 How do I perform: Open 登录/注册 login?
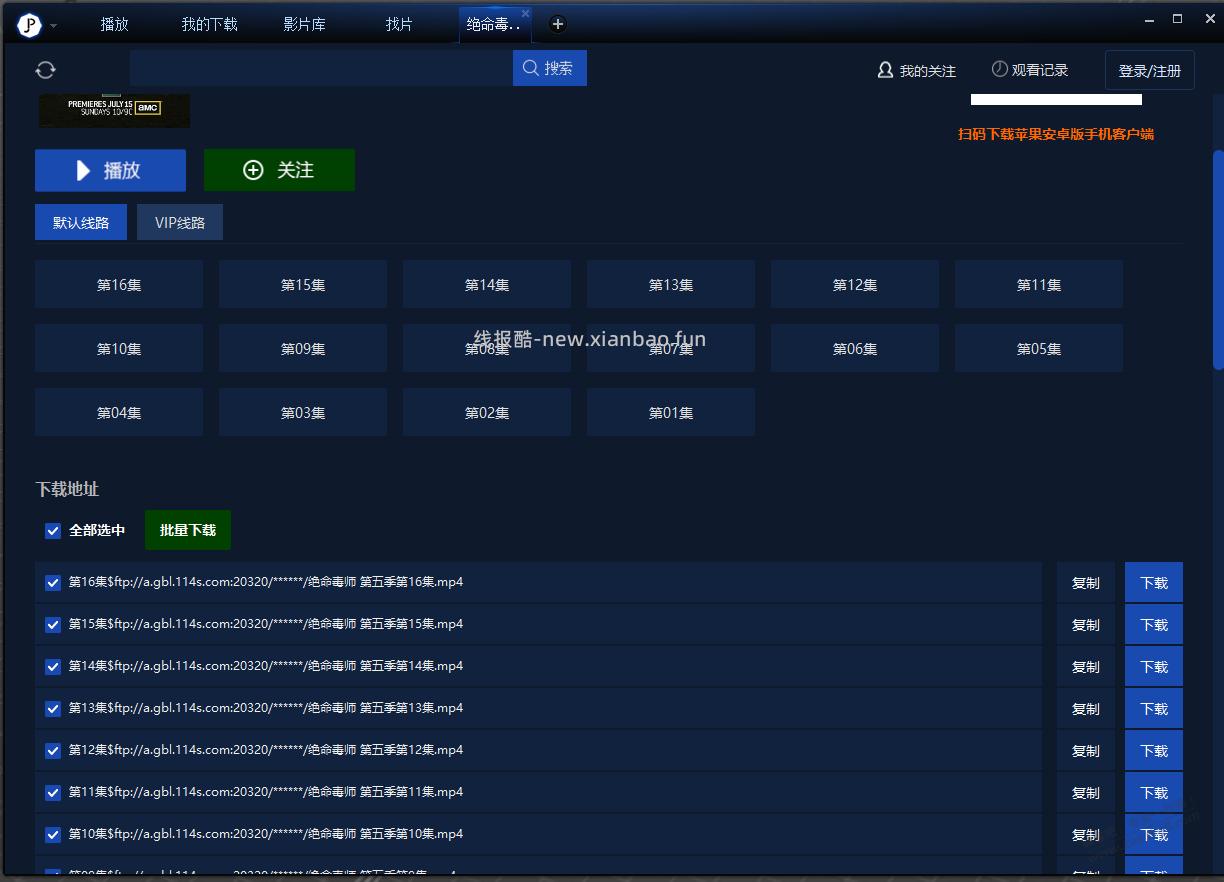[1150, 71]
